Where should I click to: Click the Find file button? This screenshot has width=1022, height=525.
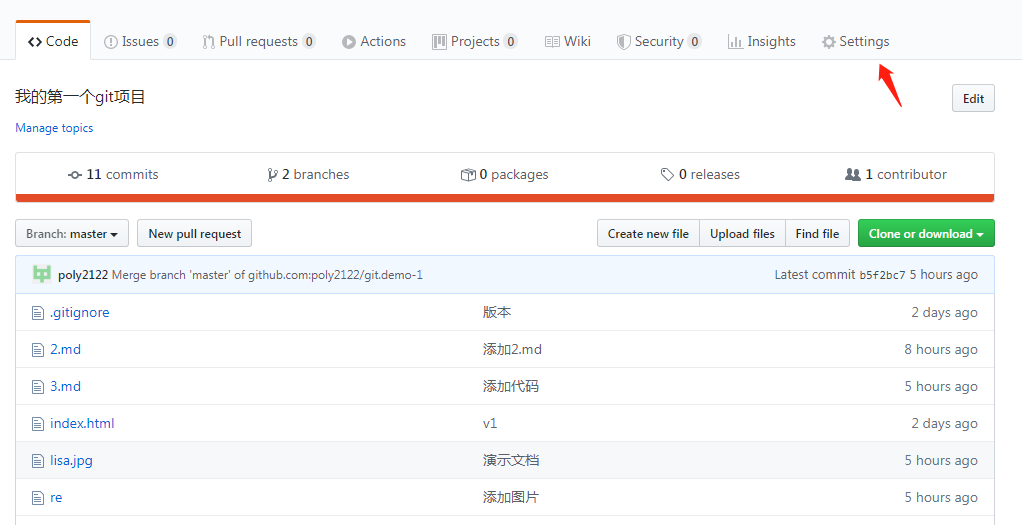tap(817, 233)
